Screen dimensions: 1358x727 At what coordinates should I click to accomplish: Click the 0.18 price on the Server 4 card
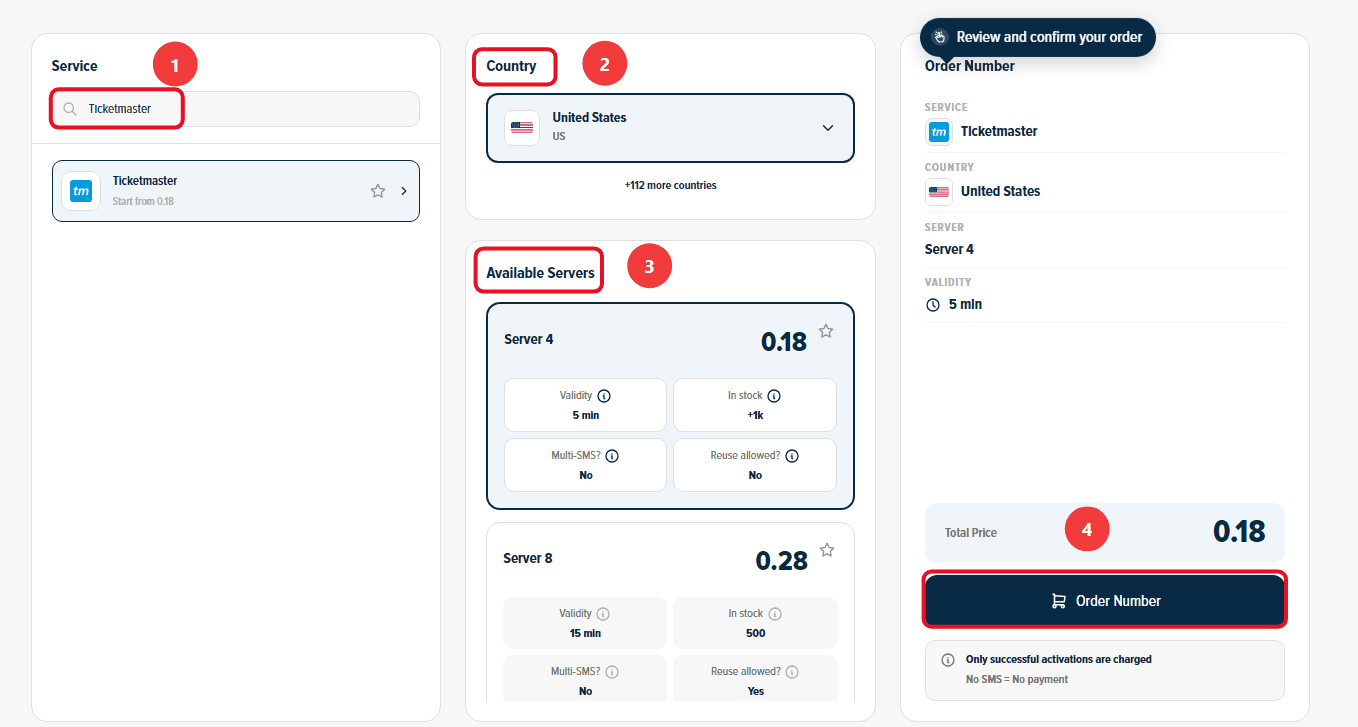(x=784, y=342)
